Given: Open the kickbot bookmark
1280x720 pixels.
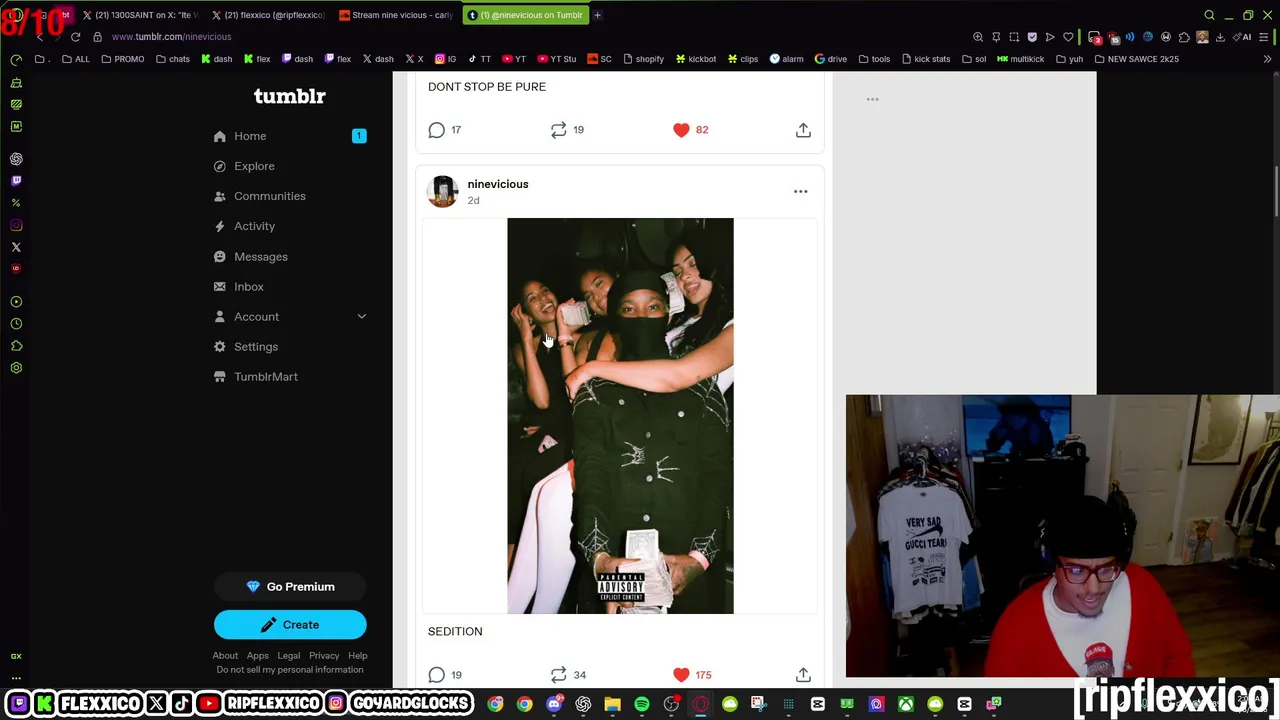Looking at the screenshot, I should (x=695, y=59).
